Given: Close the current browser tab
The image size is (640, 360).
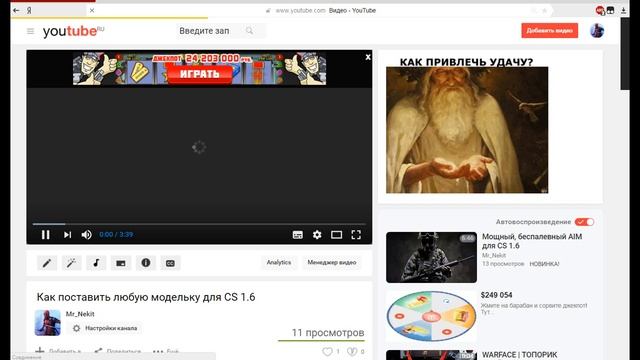Looking at the screenshot, I should (x=92, y=10).
